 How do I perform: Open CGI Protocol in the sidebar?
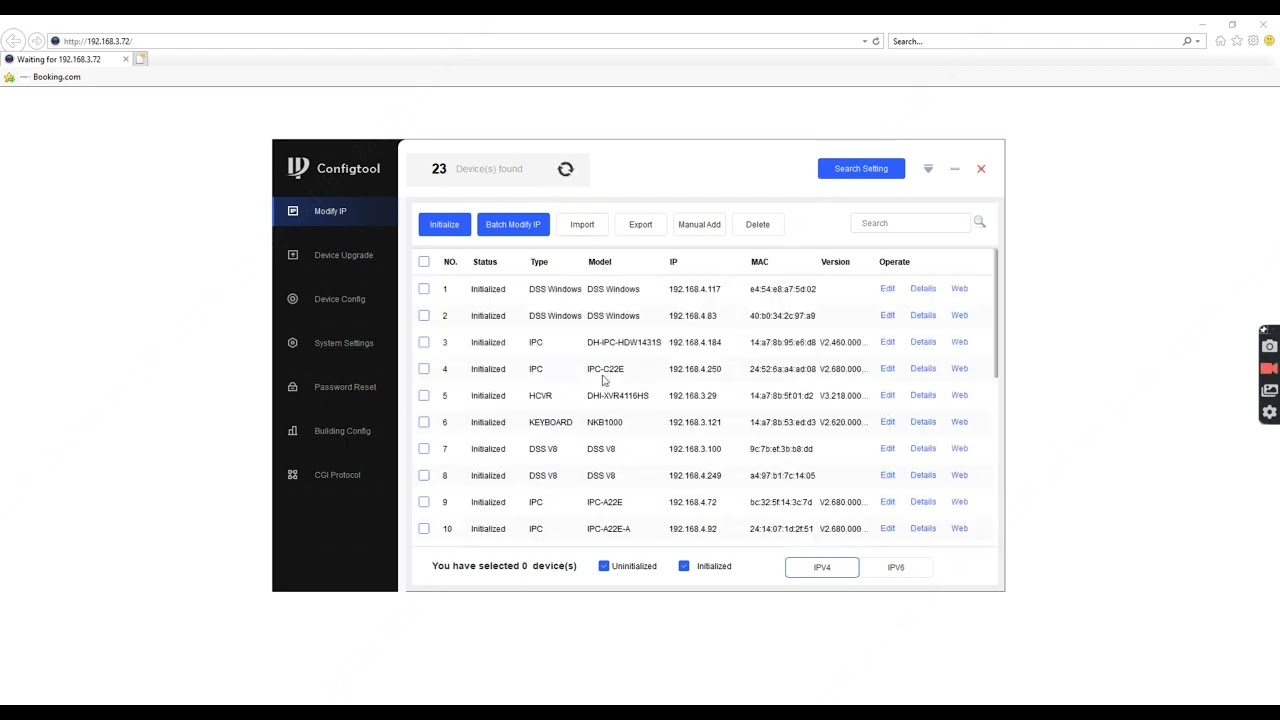335,475
